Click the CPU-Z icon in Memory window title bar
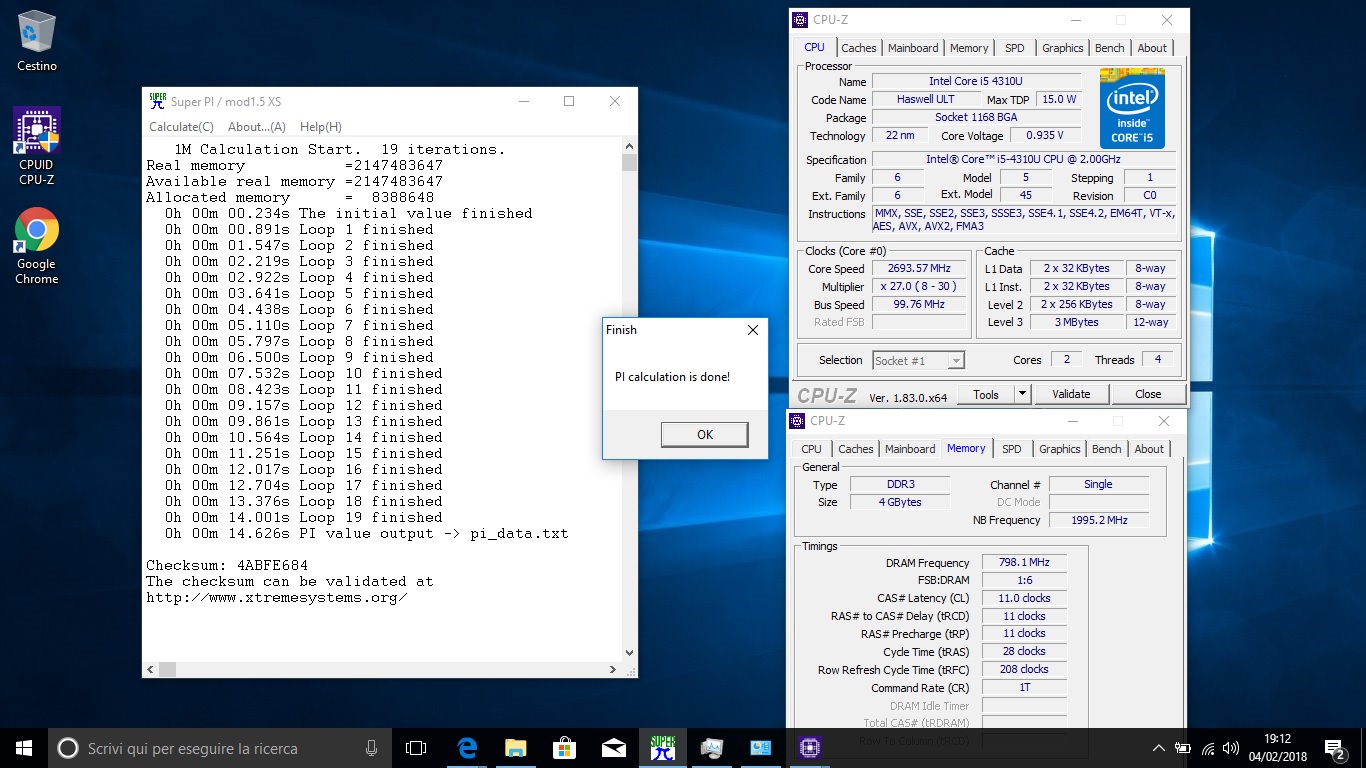This screenshot has height=768, width=1366. 797,421
